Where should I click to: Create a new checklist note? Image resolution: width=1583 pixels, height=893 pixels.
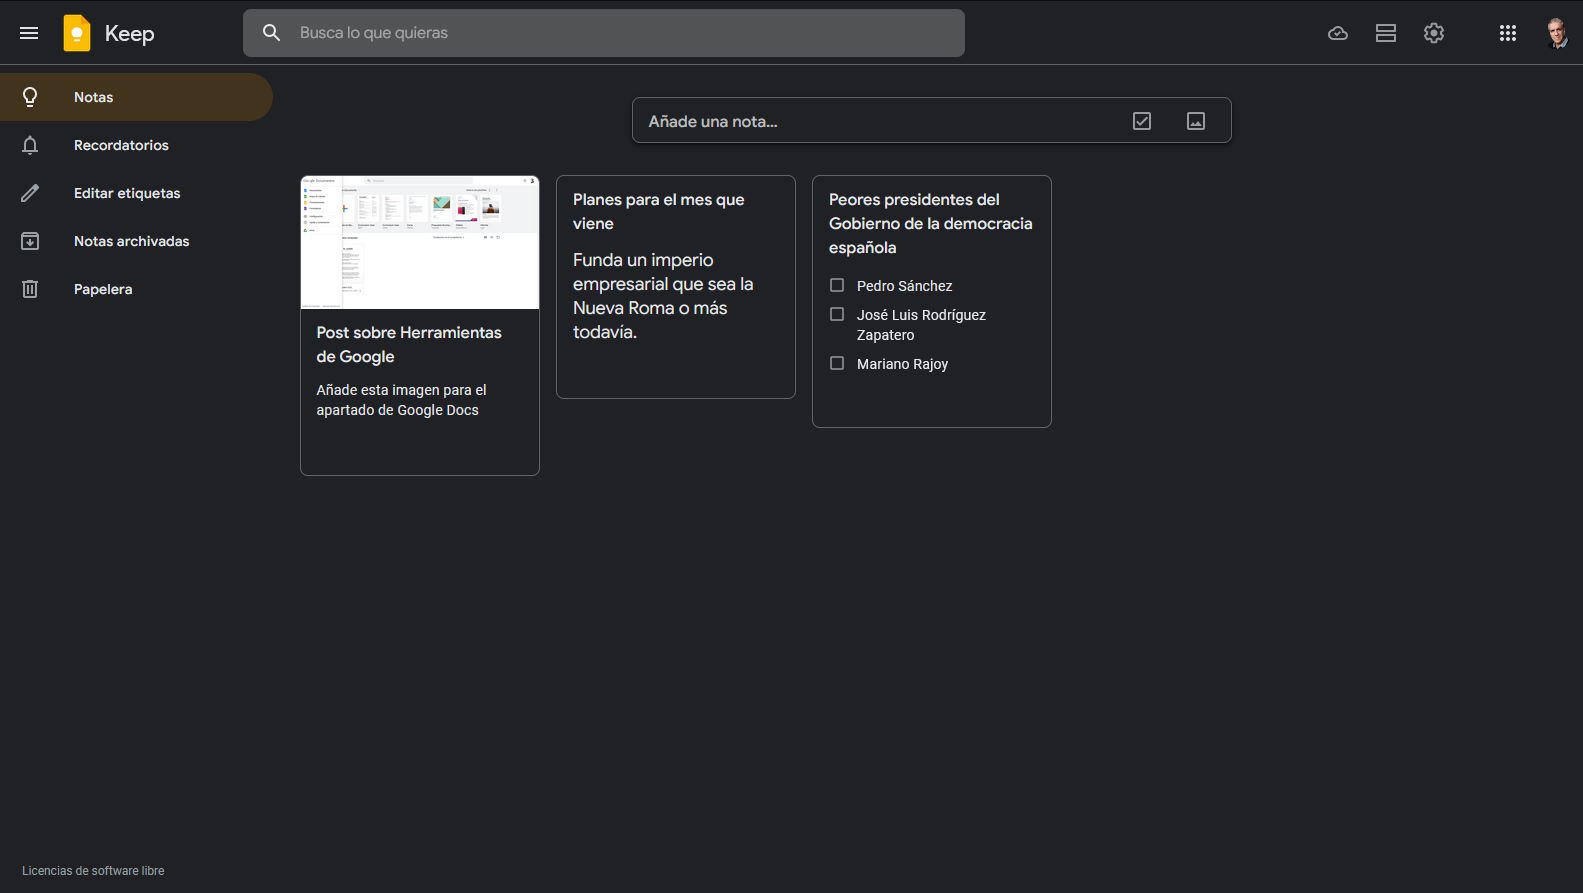[x=1141, y=121]
